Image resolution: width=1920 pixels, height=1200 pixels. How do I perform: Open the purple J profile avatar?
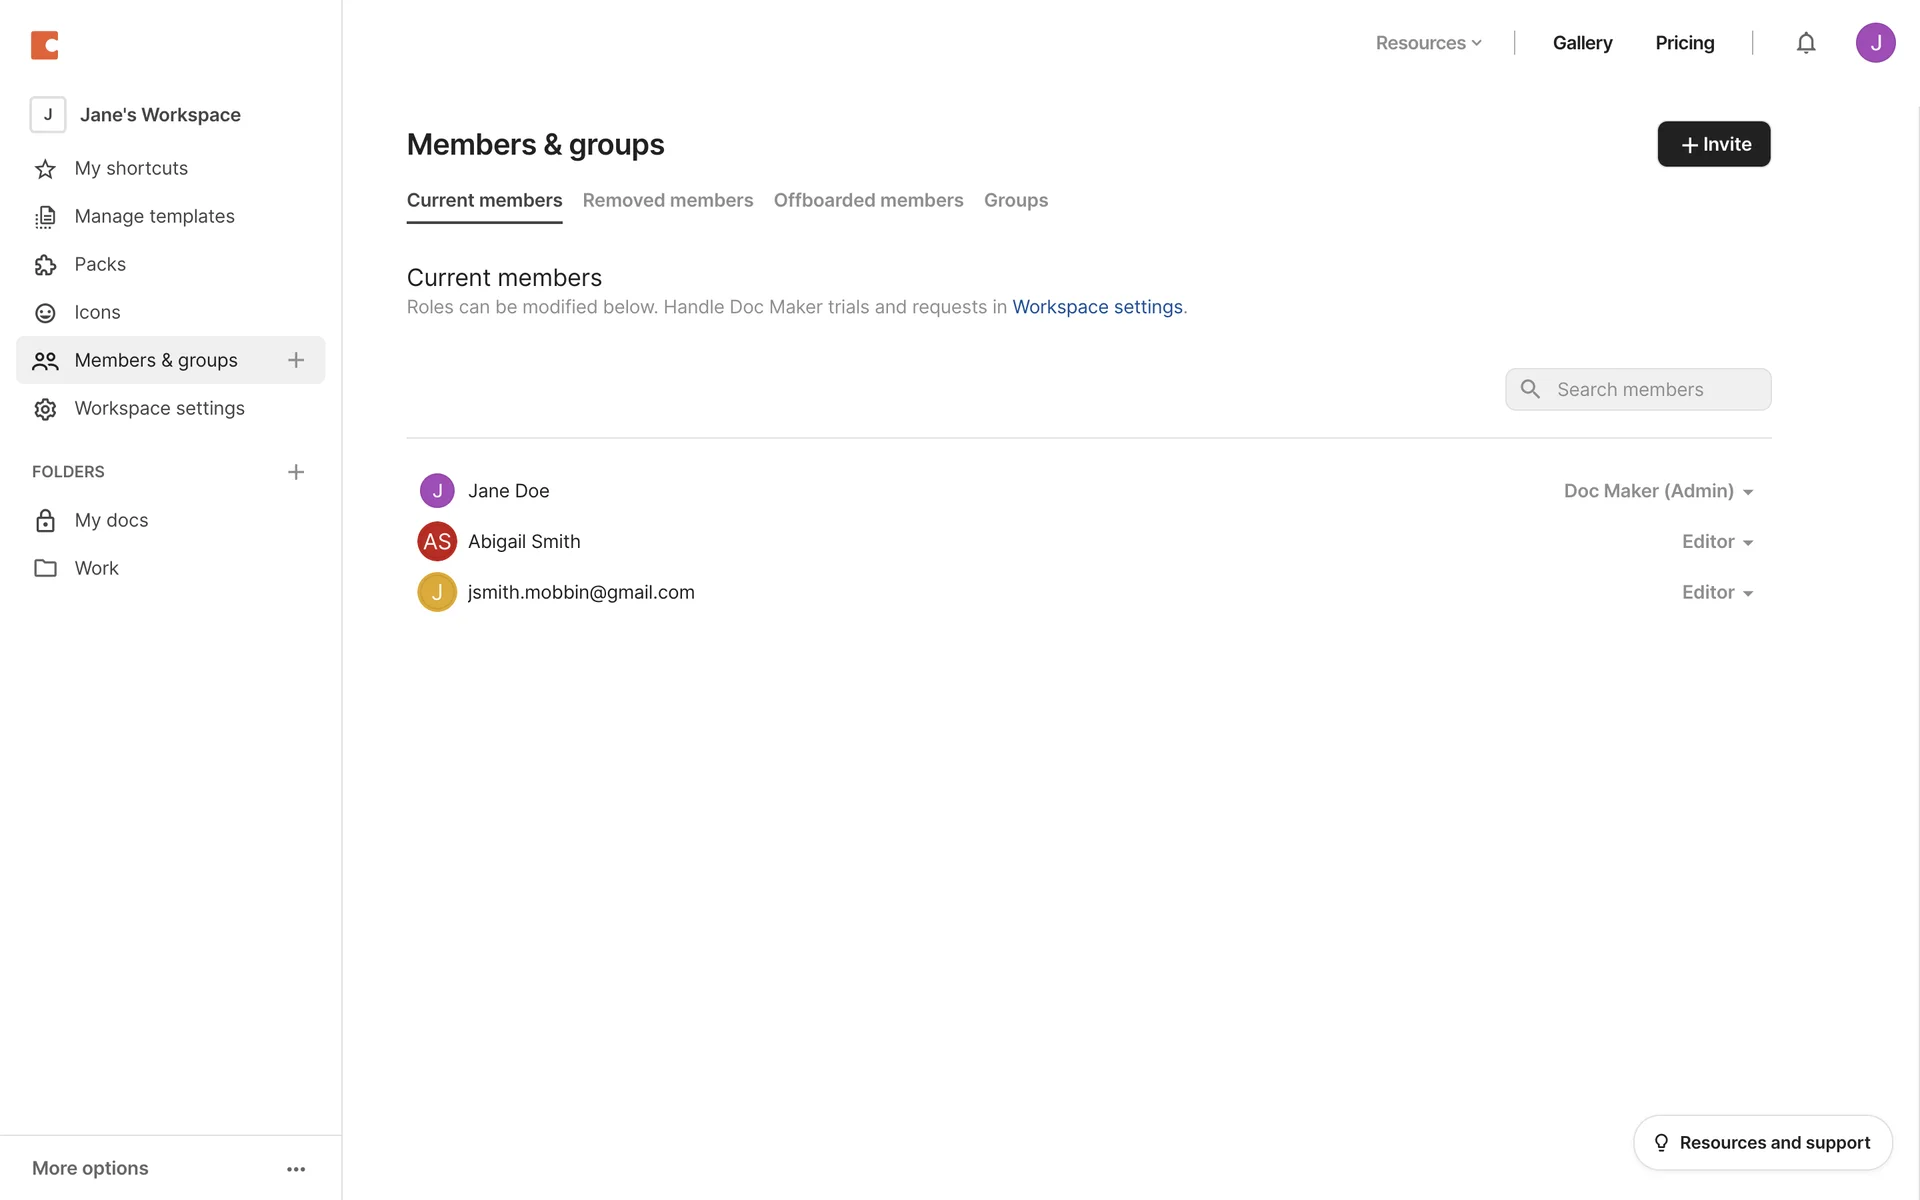pos(1875,43)
